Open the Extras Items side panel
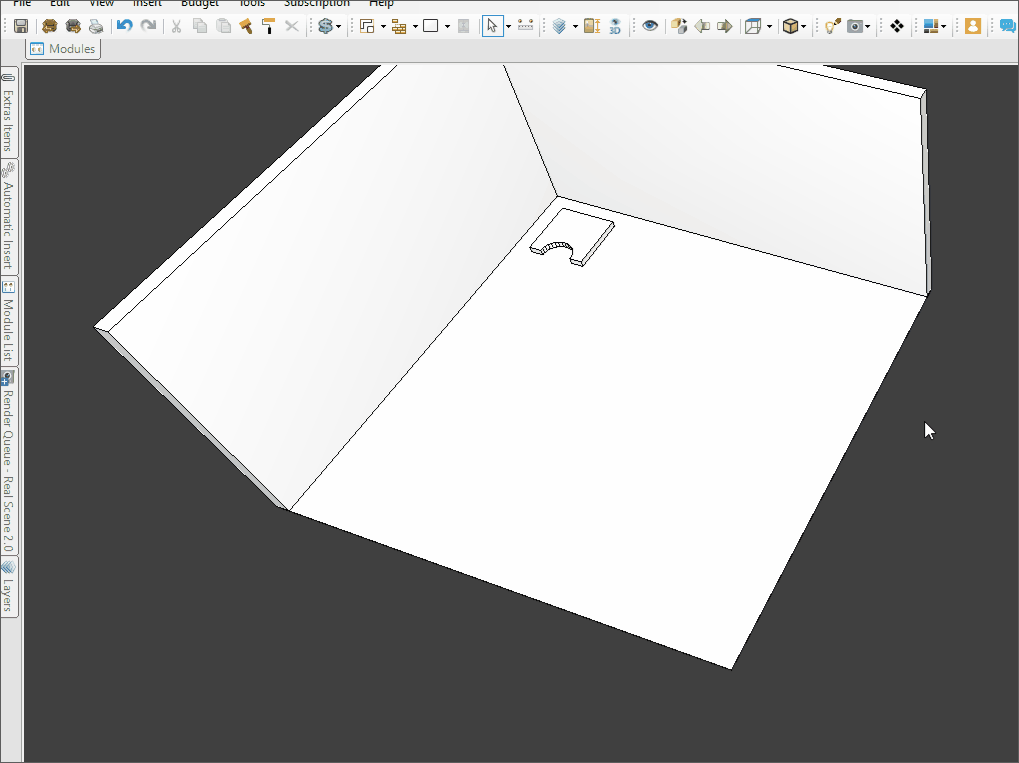 point(8,112)
